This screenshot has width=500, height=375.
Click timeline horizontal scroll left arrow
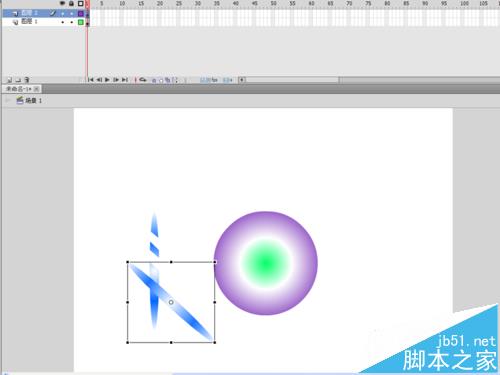[242, 80]
